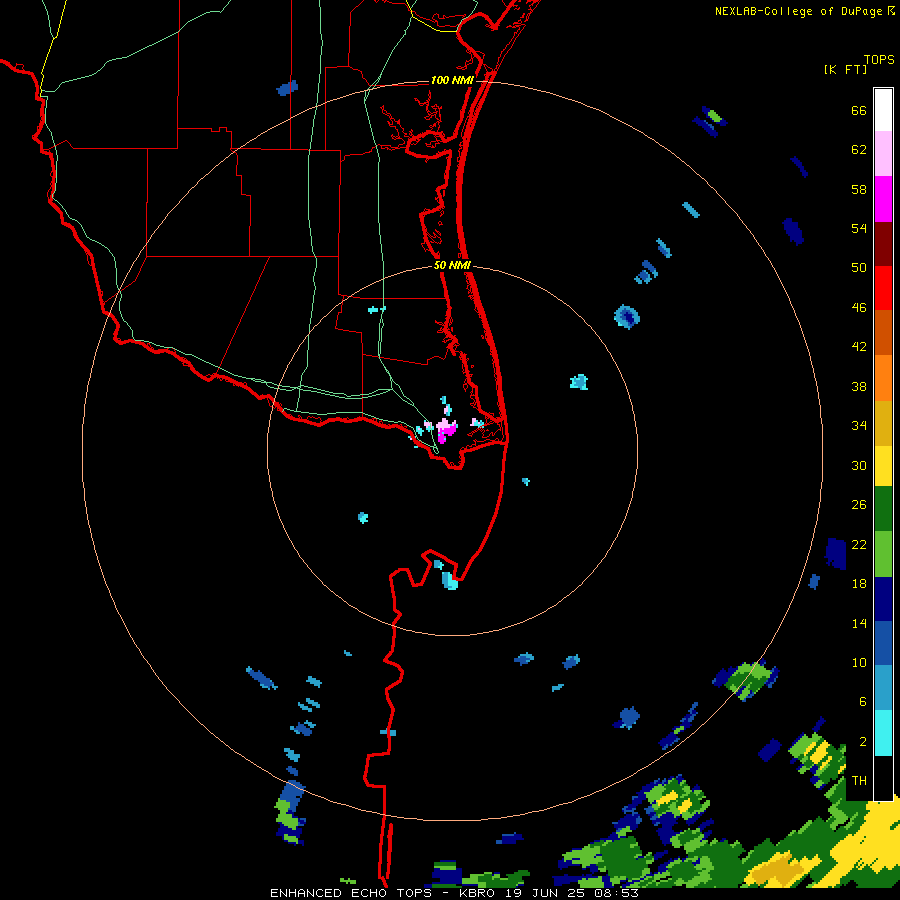Click the light blue swatch near 6
The height and width of the screenshot is (900, 900).
[x=883, y=688]
